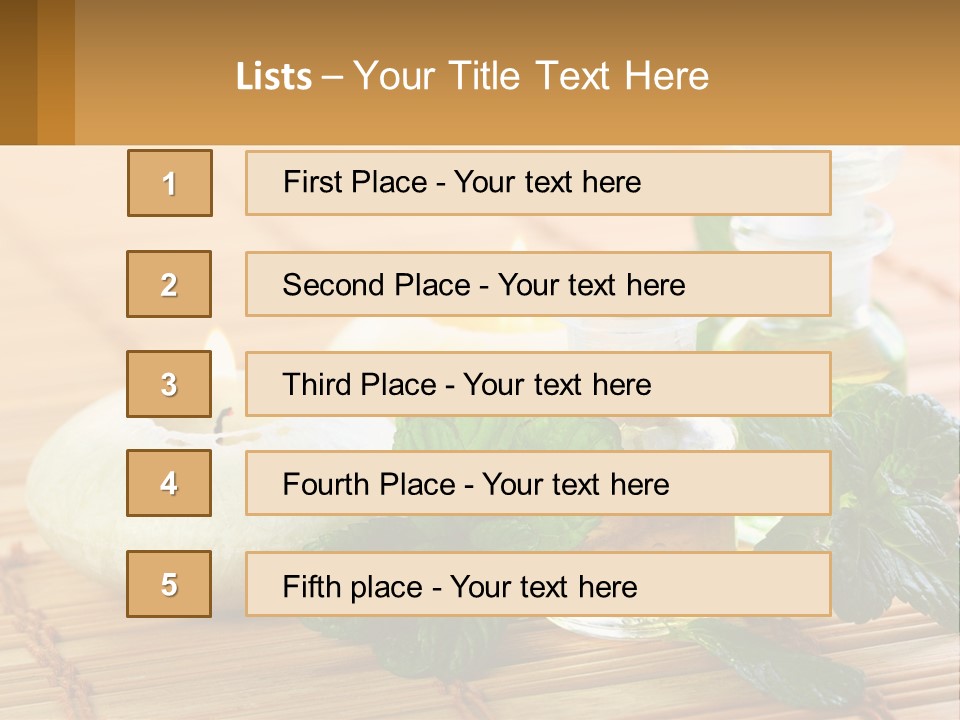
Task: Select the number 5 box
Action: [x=169, y=584]
